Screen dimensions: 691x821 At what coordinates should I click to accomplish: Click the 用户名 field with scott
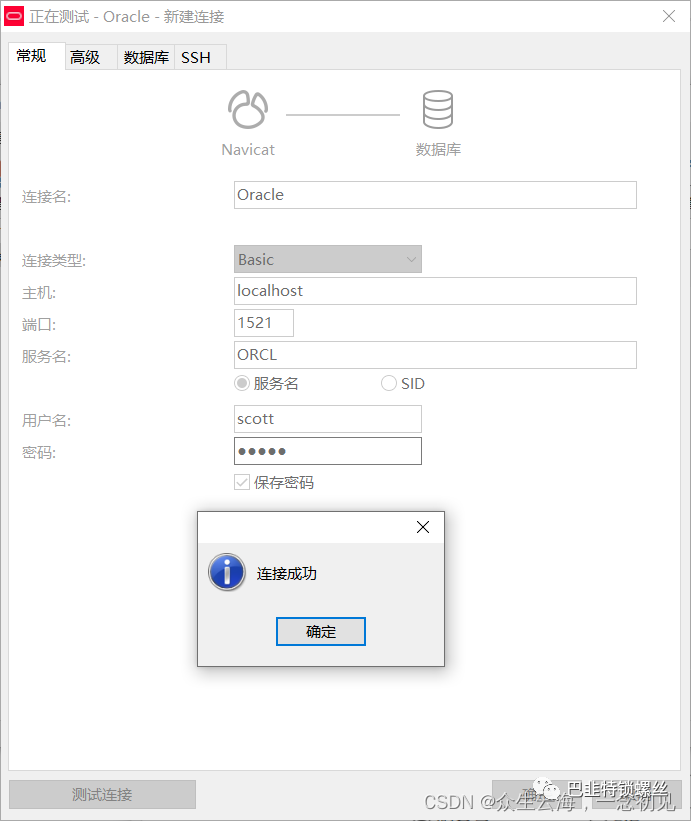(x=327, y=419)
